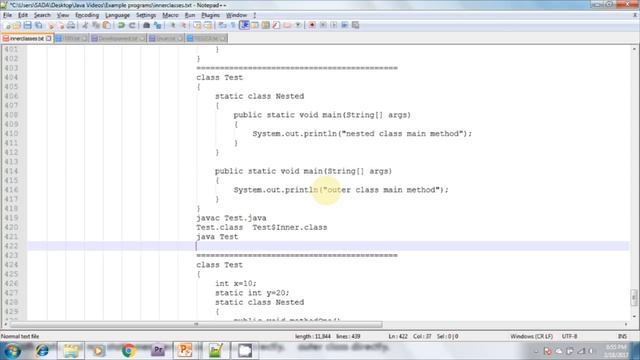Open the File menu
Screen dimensions: 640x360
tap(7, 15)
